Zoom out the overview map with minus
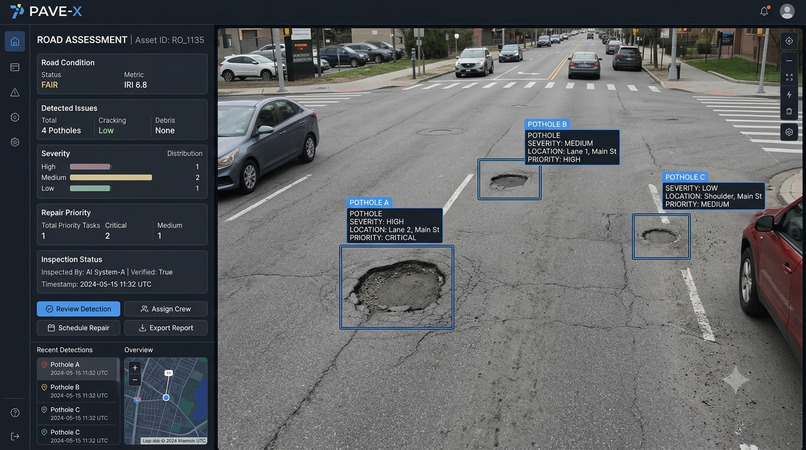This screenshot has width=806, height=450. (x=135, y=380)
